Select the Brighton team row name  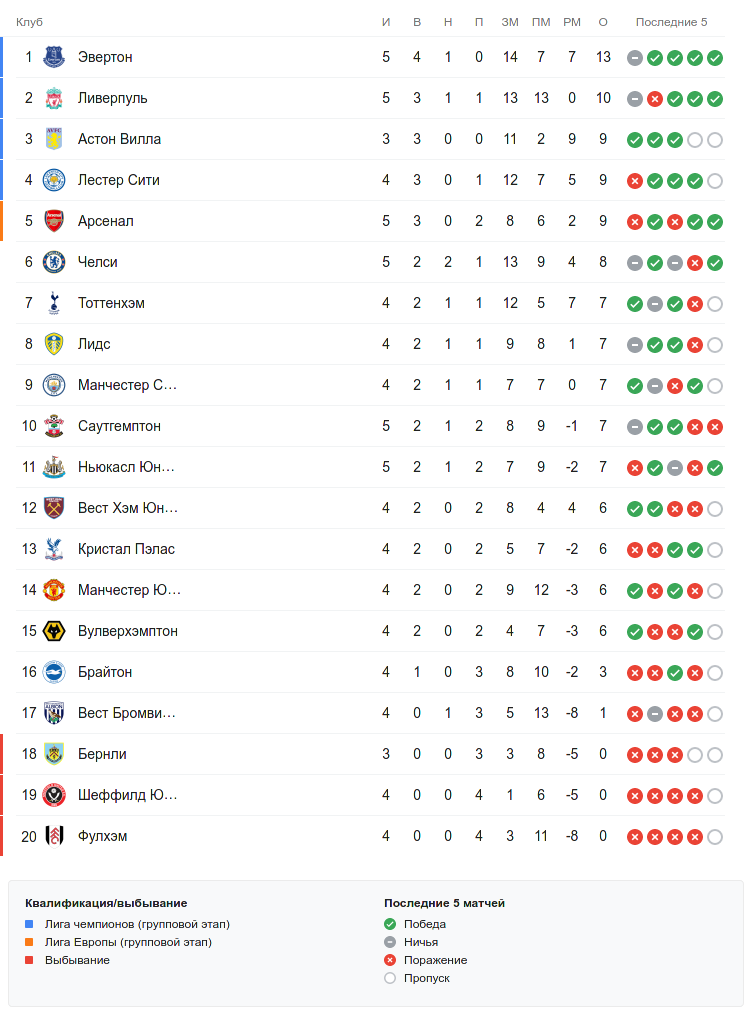coord(105,672)
